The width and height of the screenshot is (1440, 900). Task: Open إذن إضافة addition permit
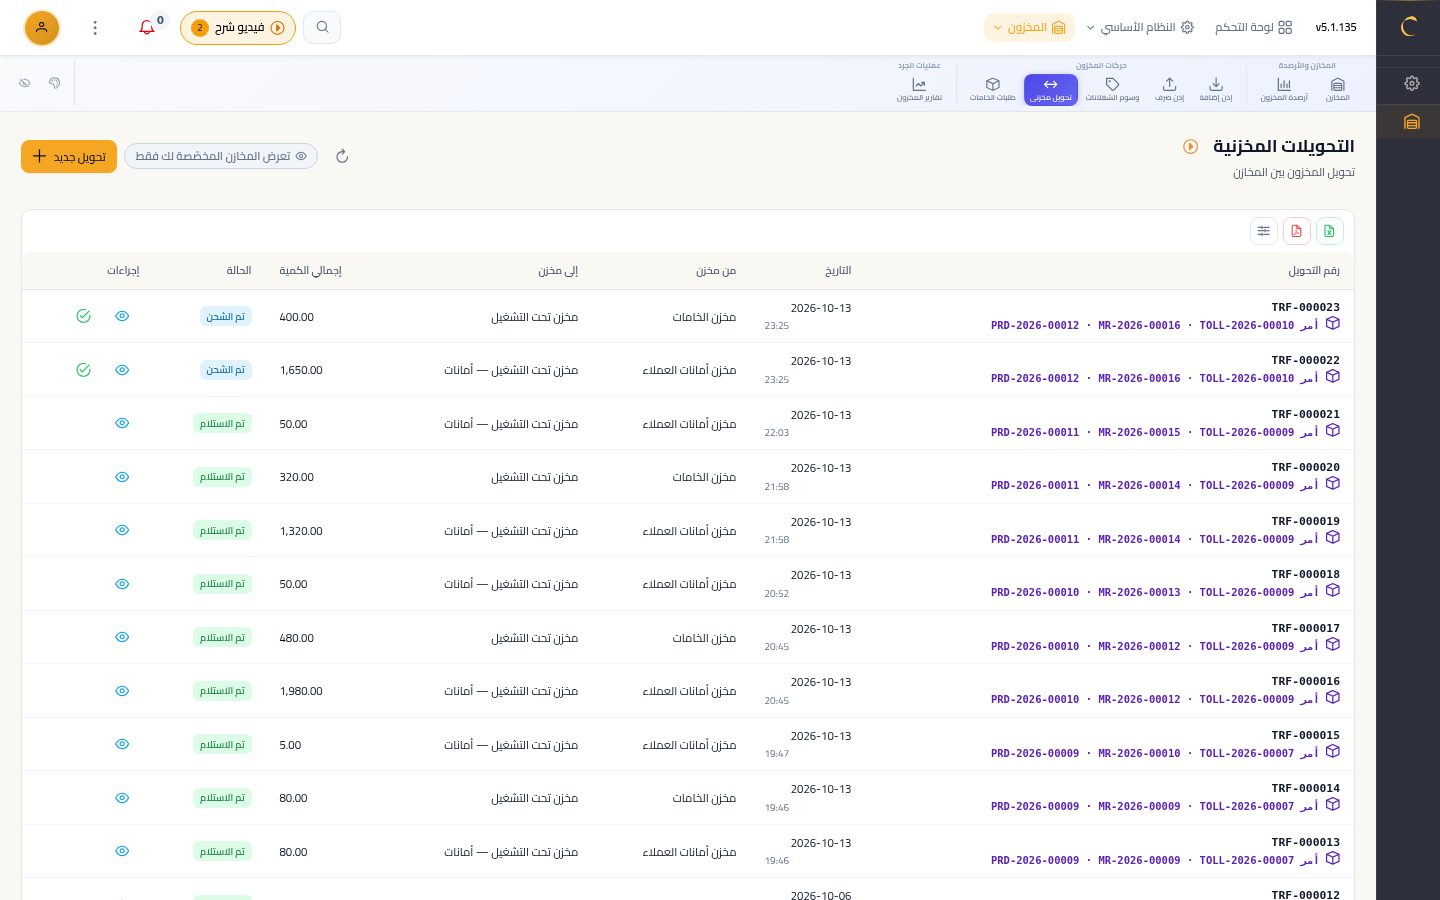(x=1216, y=89)
